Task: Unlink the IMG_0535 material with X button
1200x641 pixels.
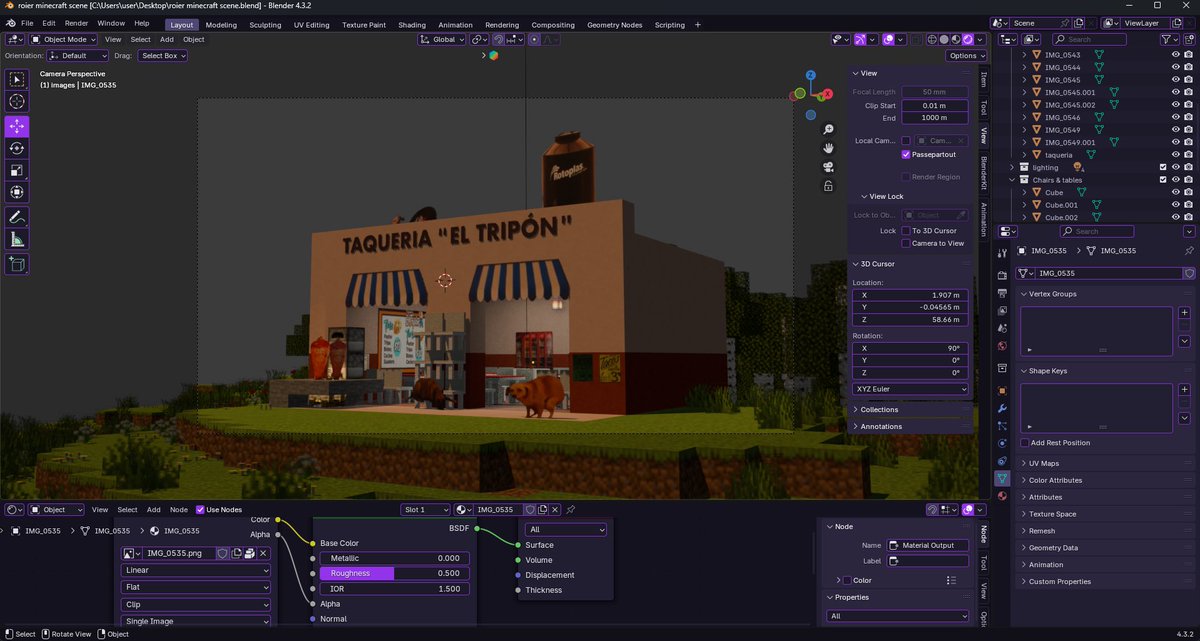Action: [554, 509]
